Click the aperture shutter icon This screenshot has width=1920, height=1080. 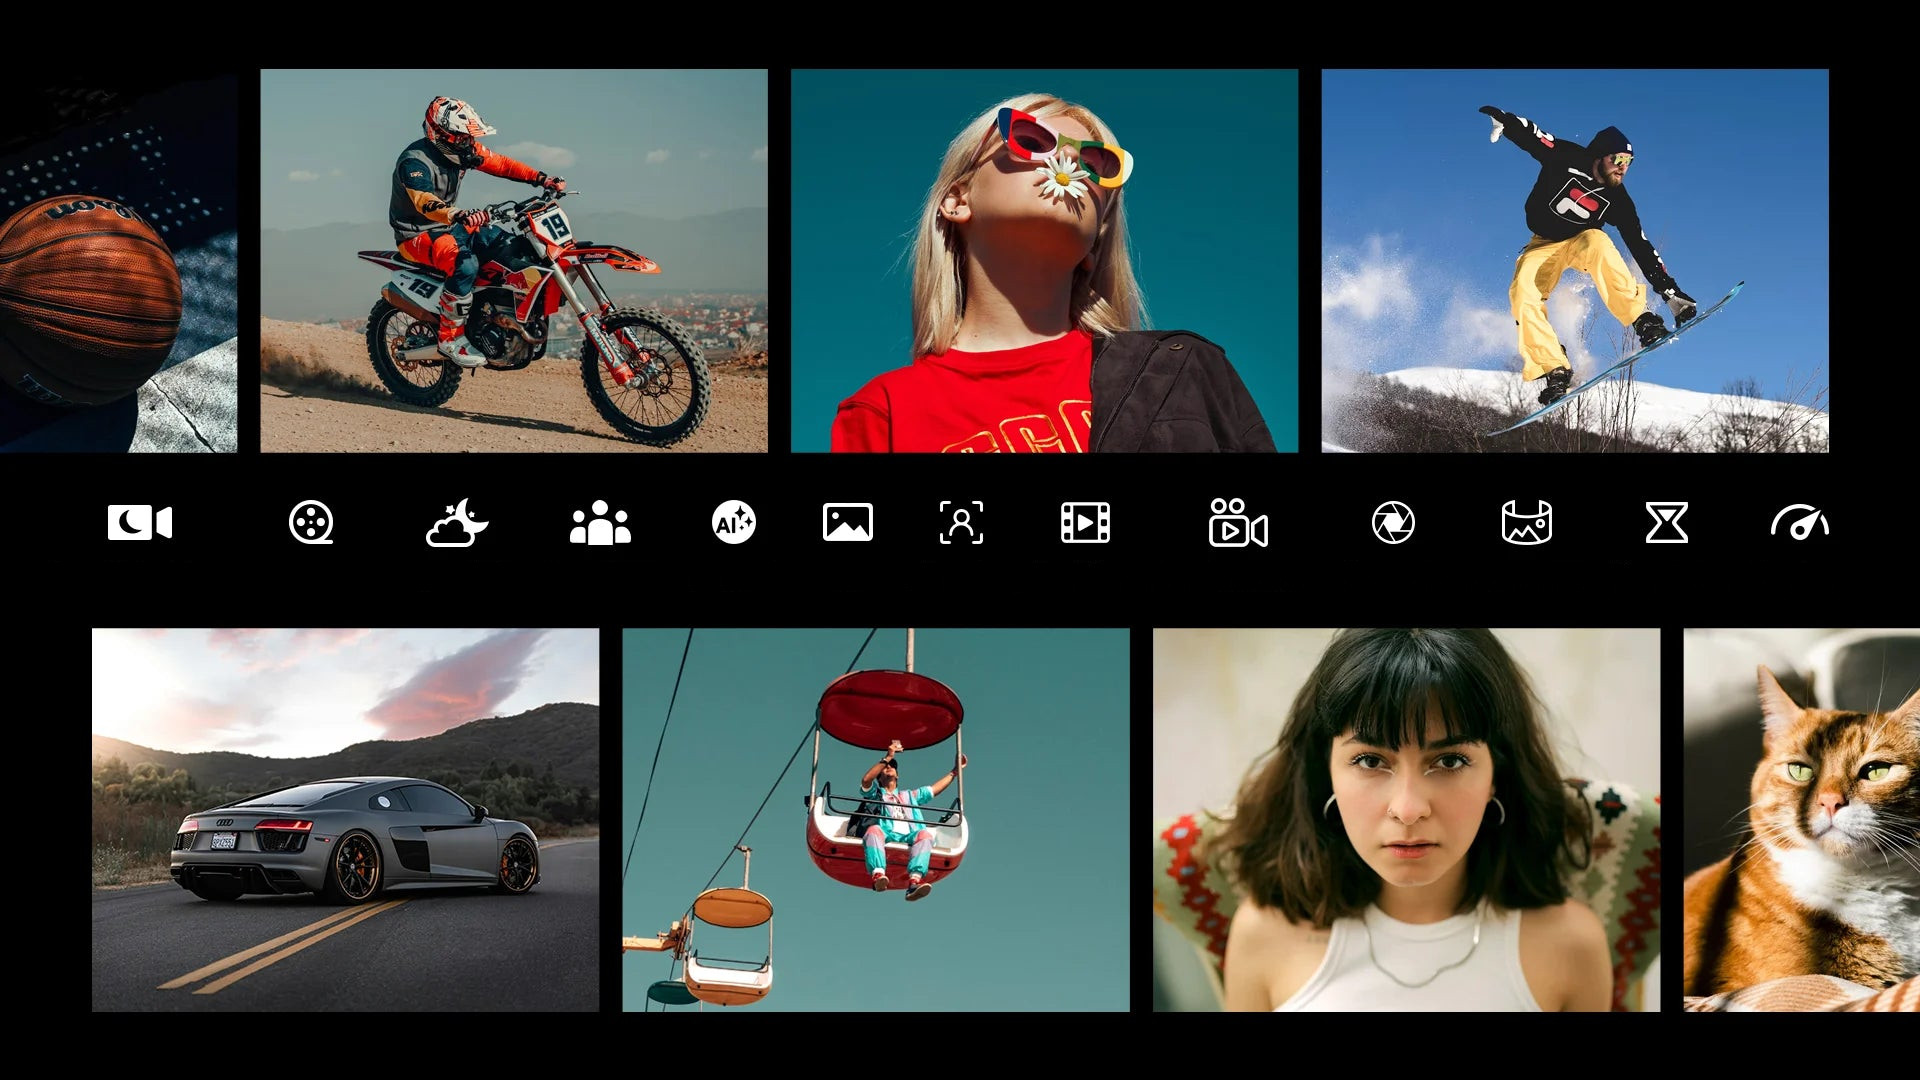(1393, 522)
